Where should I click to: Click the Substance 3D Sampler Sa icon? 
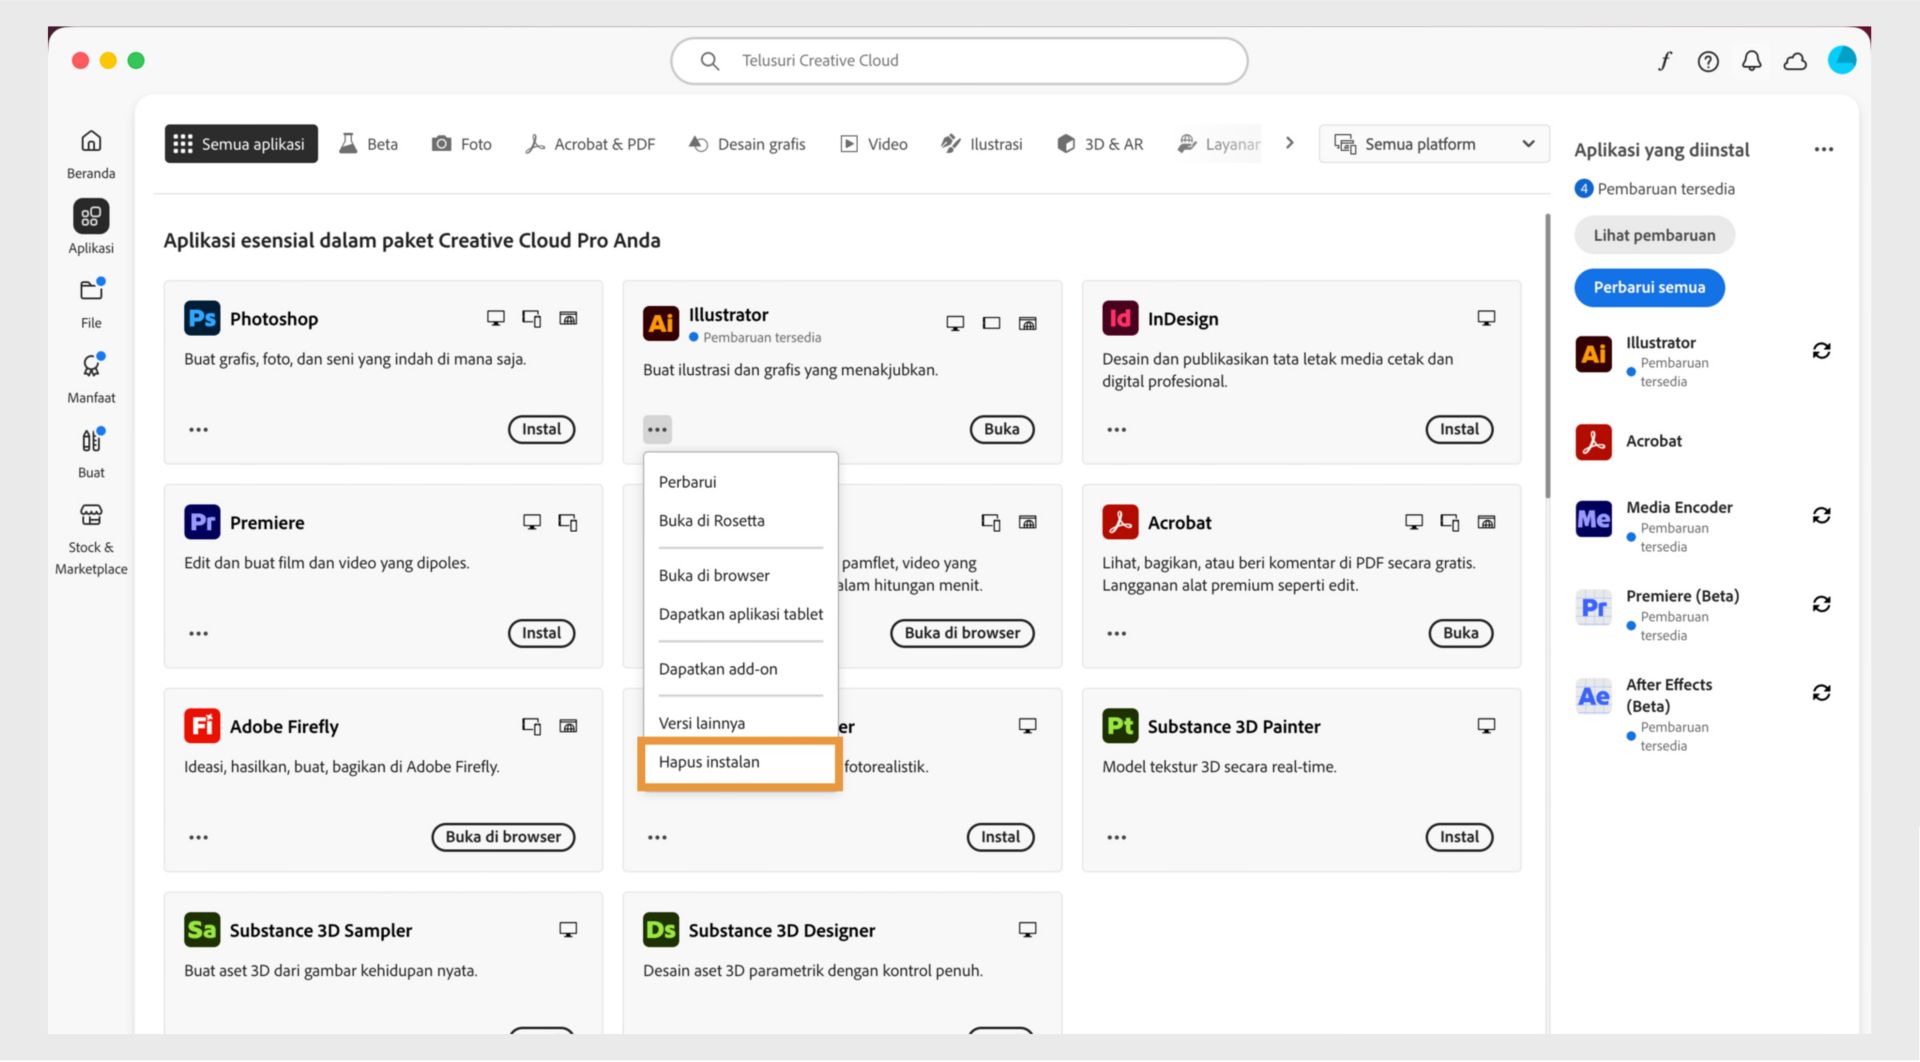[x=202, y=930]
